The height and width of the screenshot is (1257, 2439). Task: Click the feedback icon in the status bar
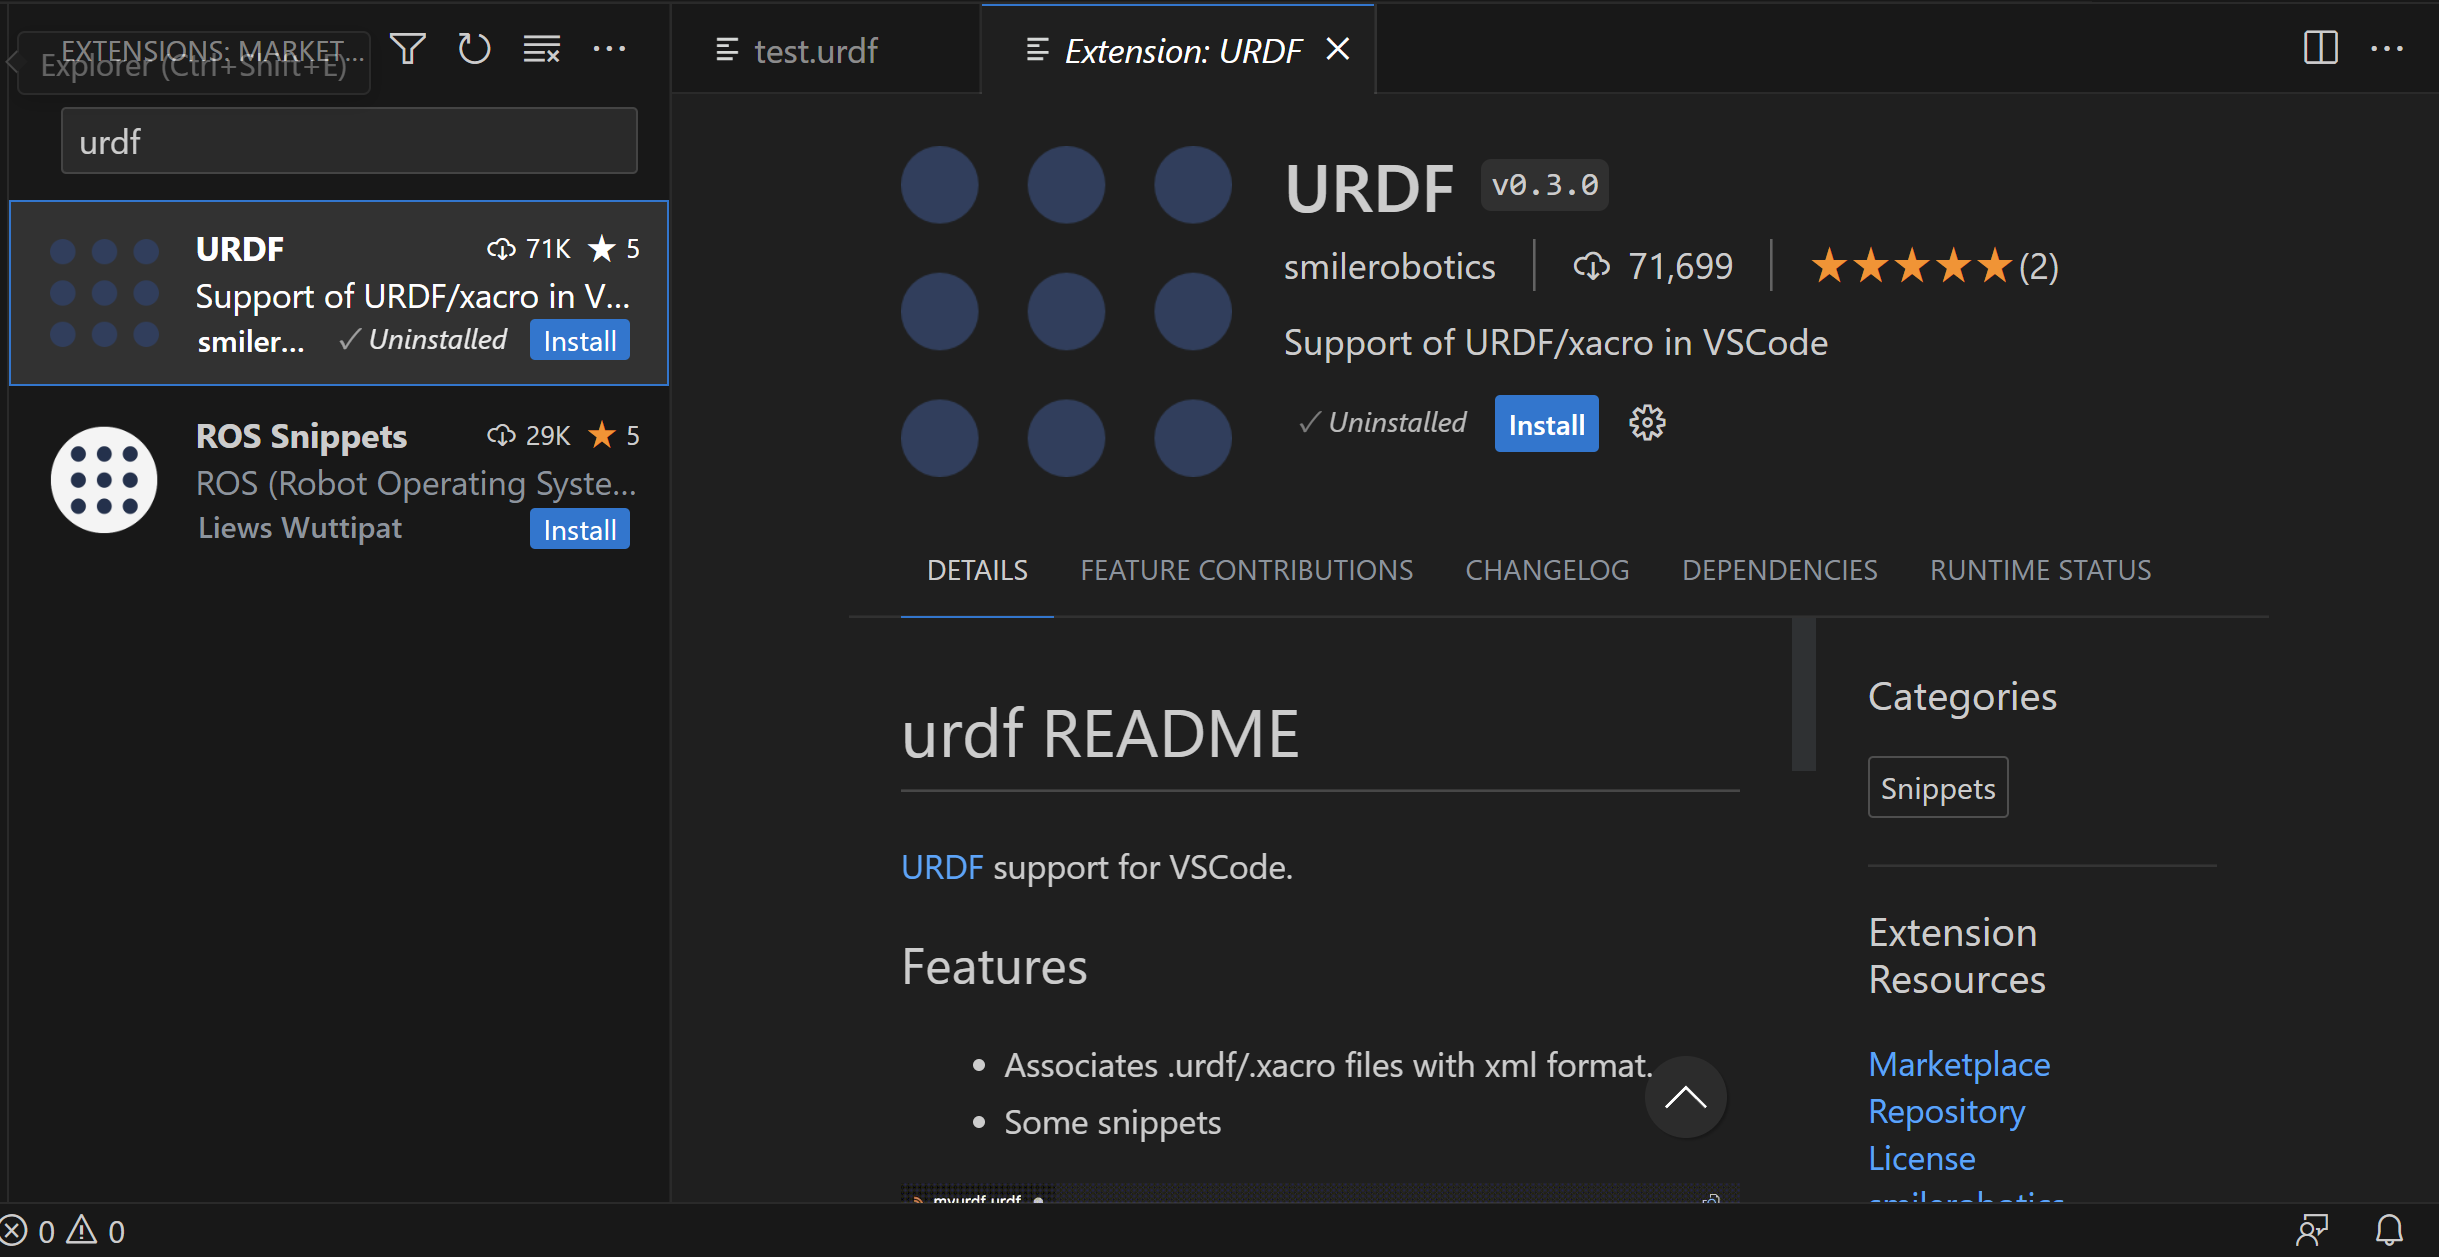coord(2312,1230)
